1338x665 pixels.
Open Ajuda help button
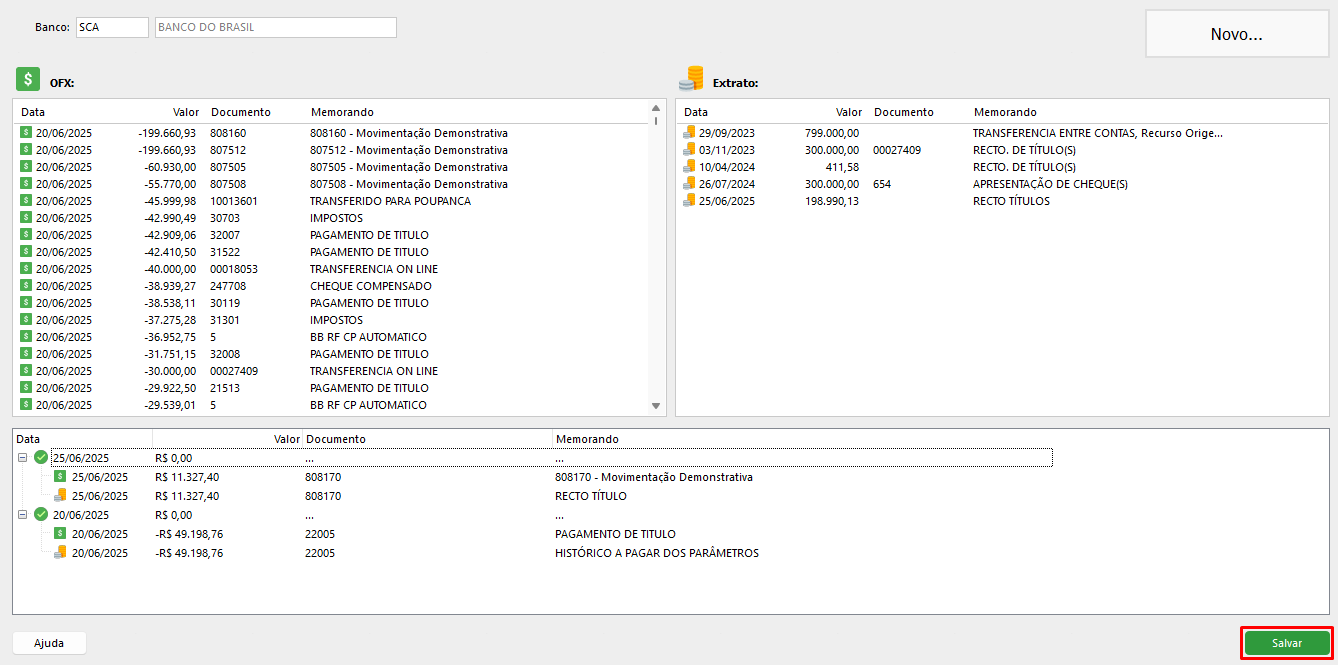(x=49, y=643)
